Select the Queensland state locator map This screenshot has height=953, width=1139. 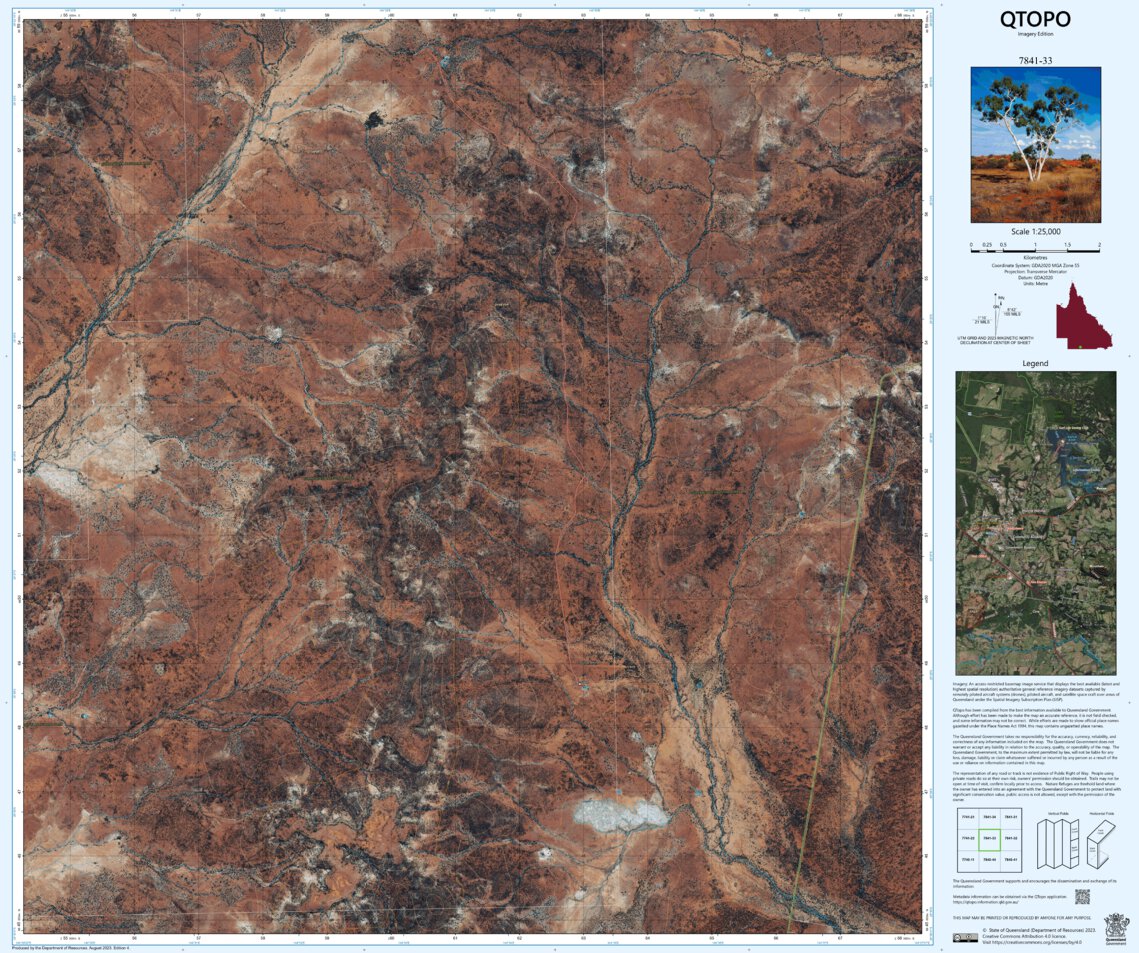click(1084, 316)
